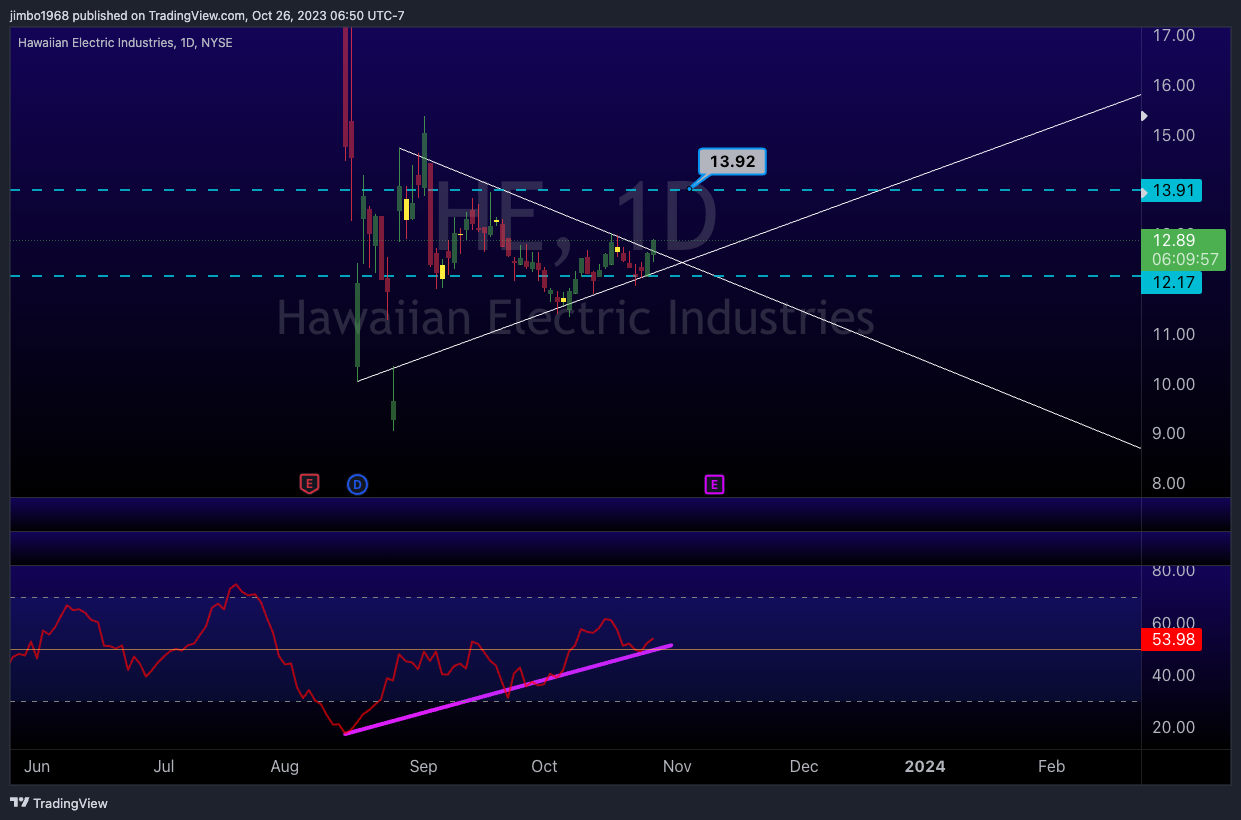This screenshot has width=1241, height=820.
Task: Click the 10.00 price axis label
Action: (1174, 384)
